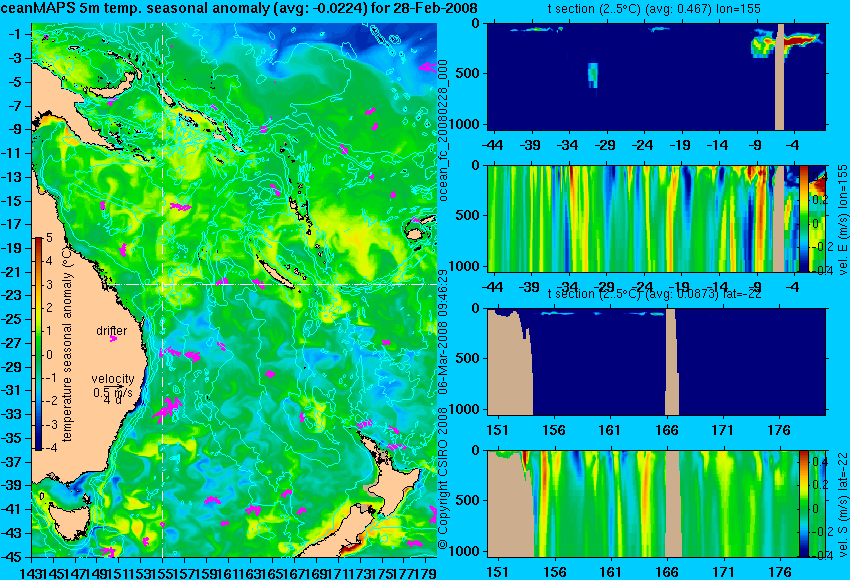Click the vel. S color scale bar
The image size is (850, 580).
[x=803, y=504]
